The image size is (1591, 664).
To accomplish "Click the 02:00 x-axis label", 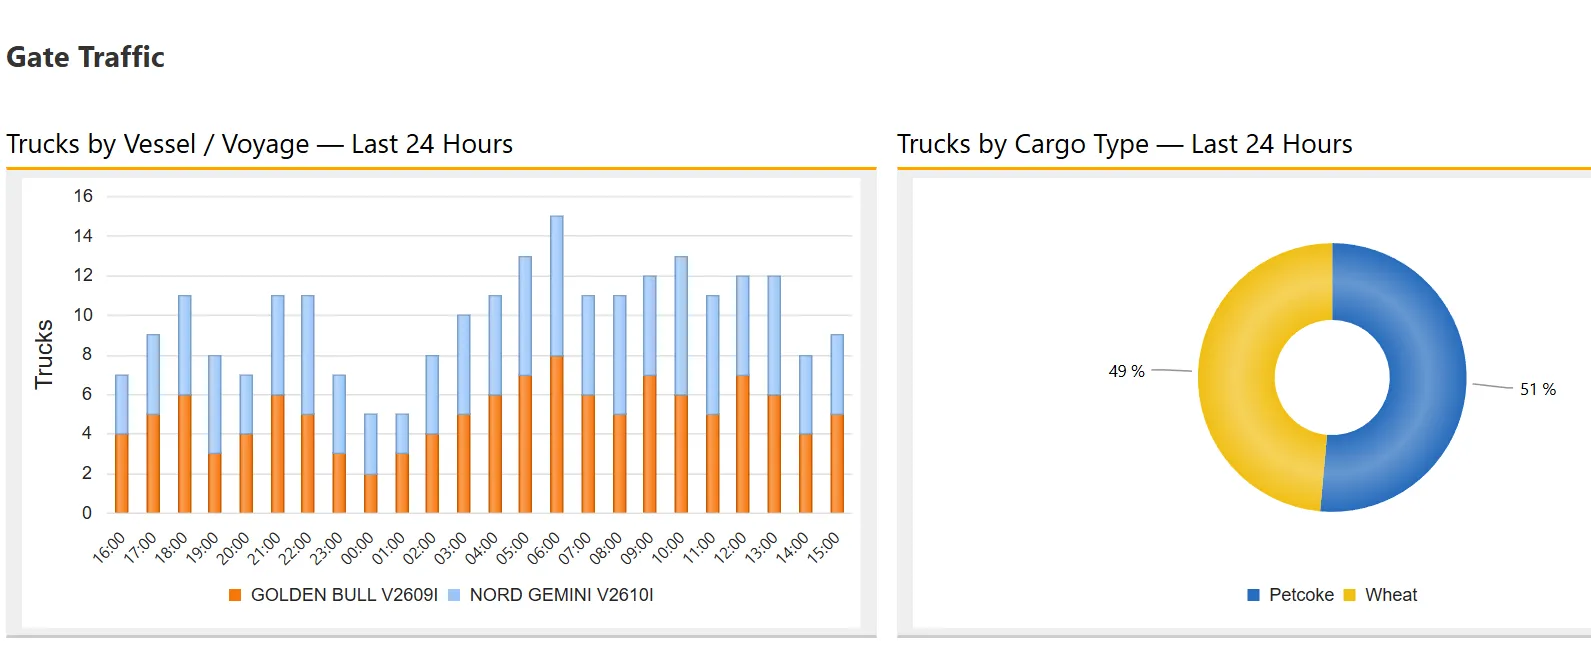I will 419,547.
